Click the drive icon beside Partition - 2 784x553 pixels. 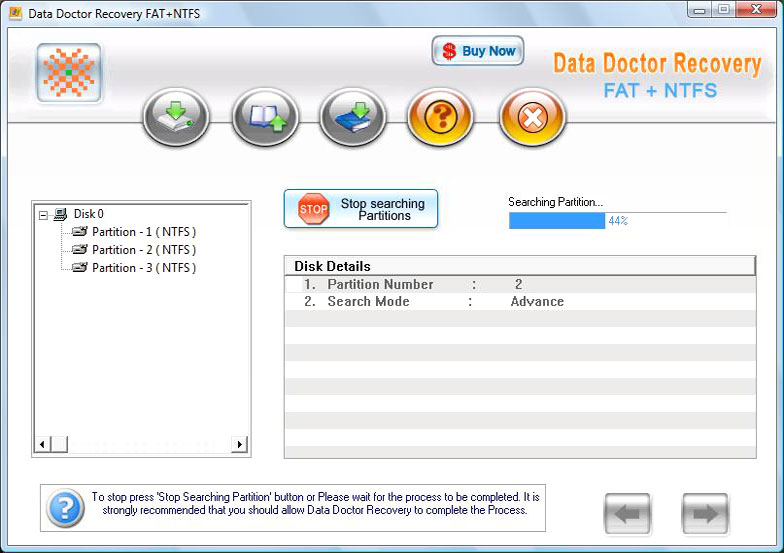click(x=80, y=250)
